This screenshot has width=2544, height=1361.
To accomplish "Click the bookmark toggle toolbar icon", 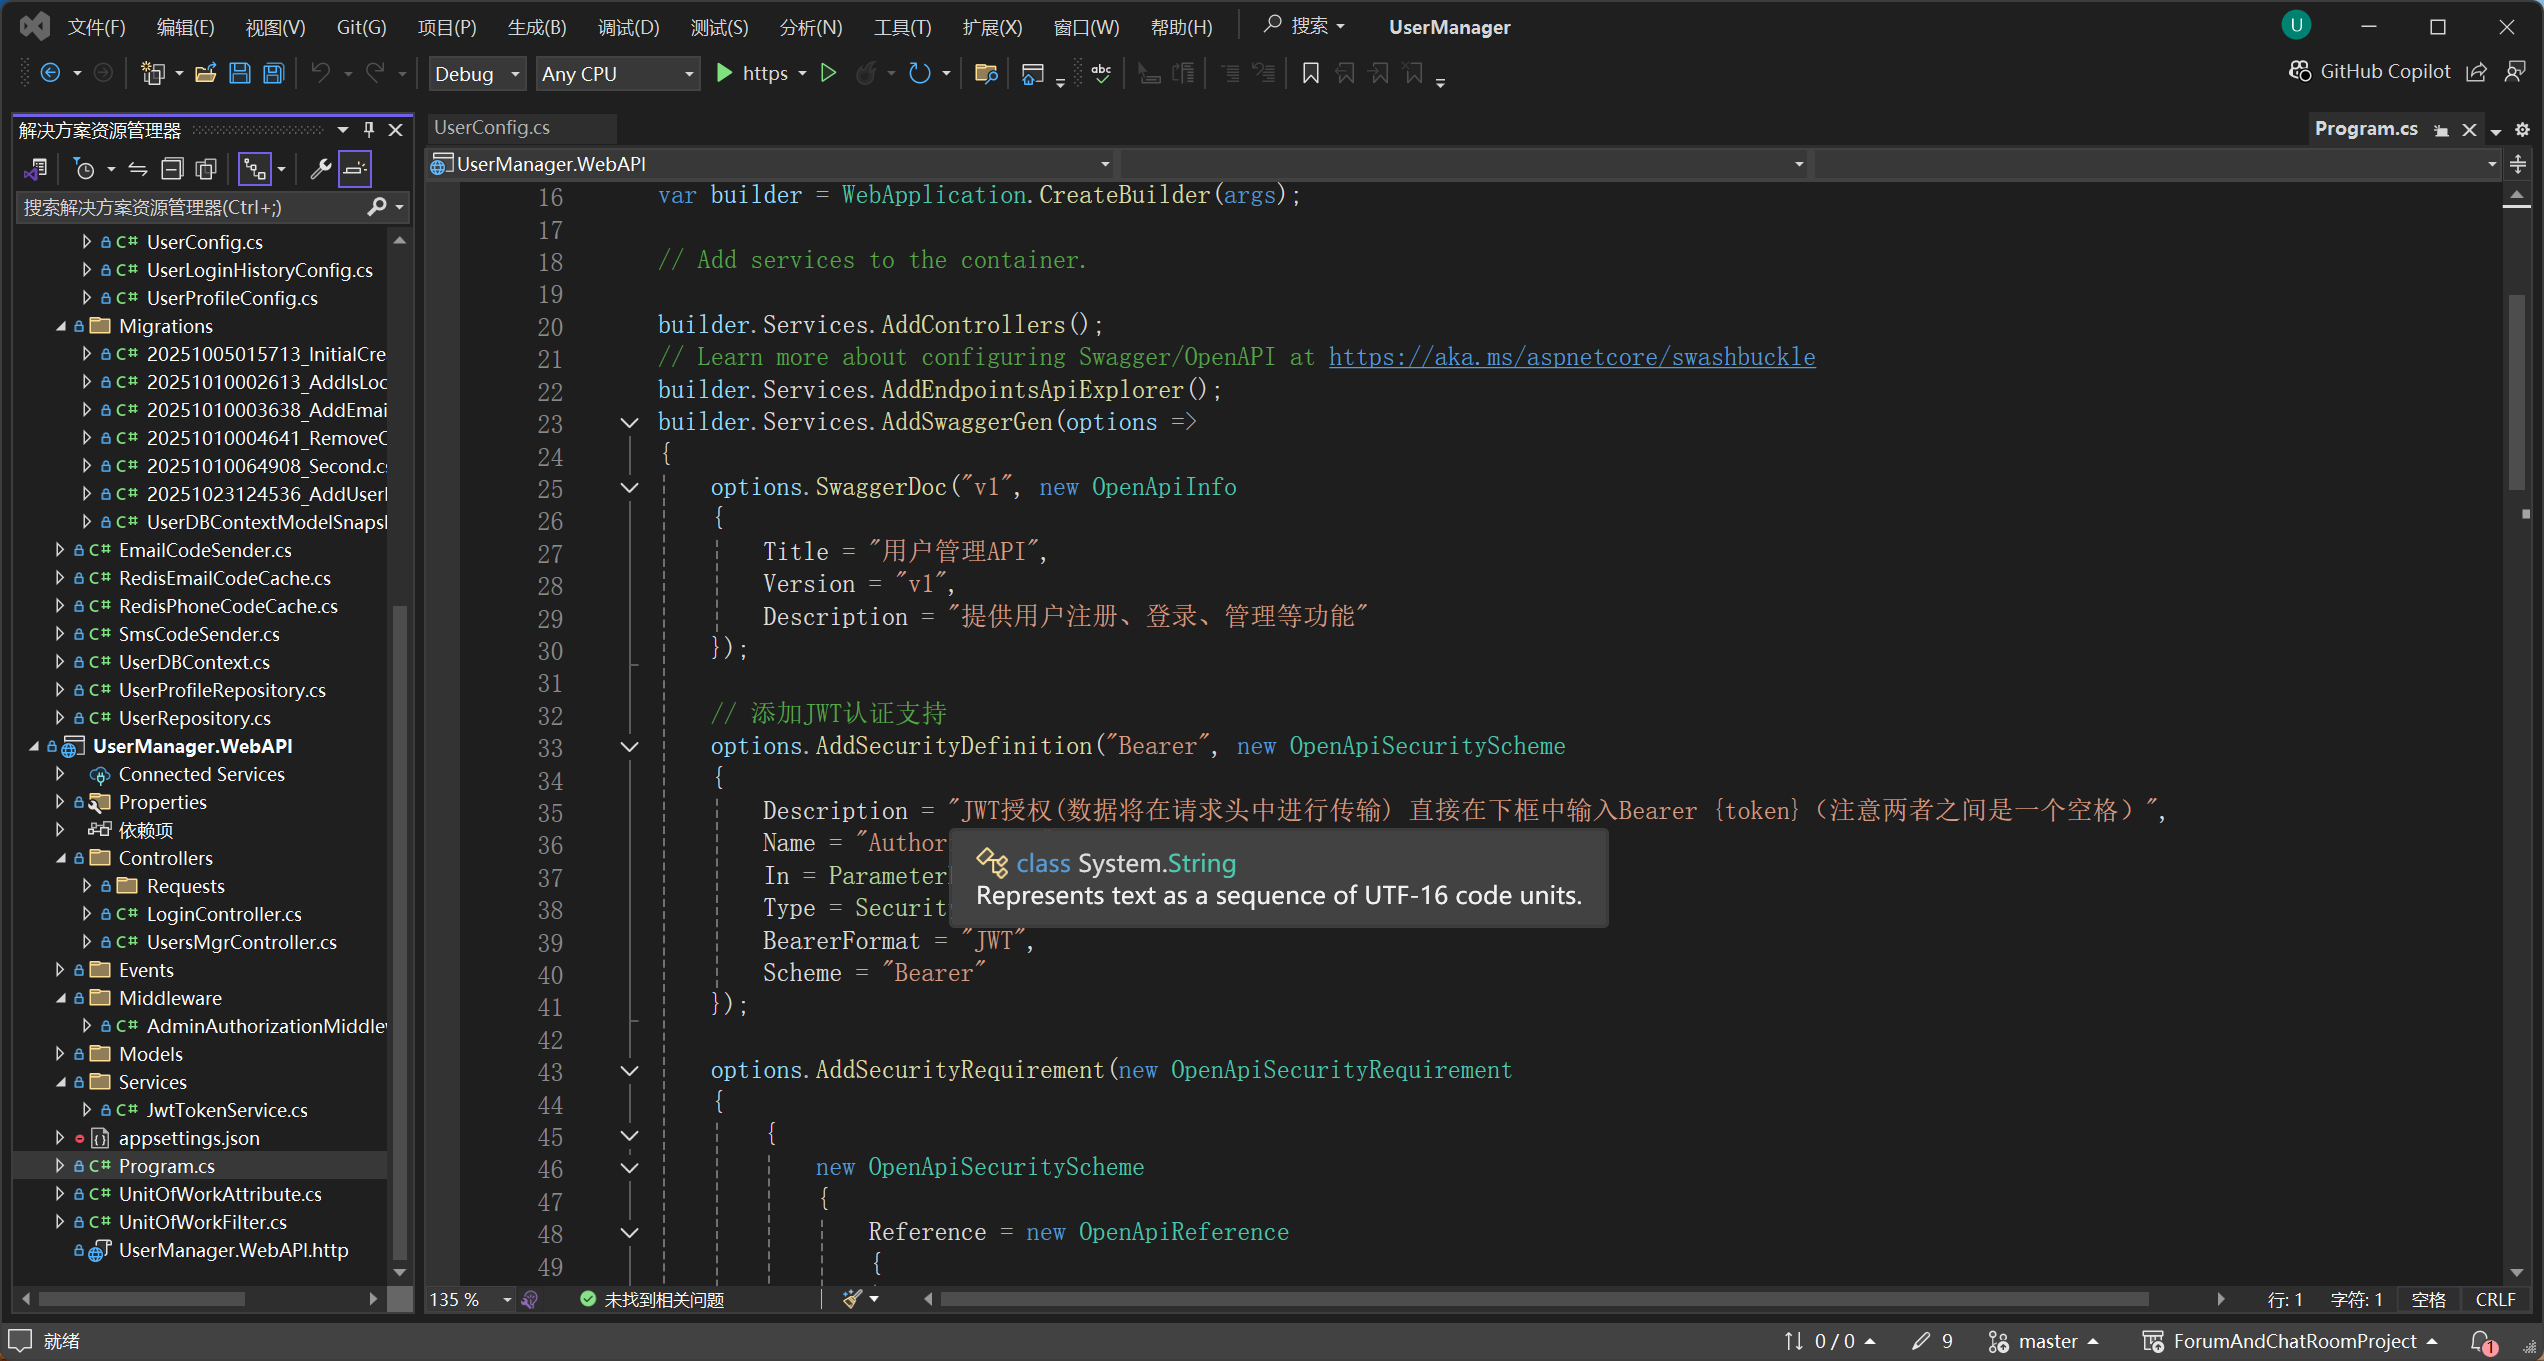I will (1310, 73).
